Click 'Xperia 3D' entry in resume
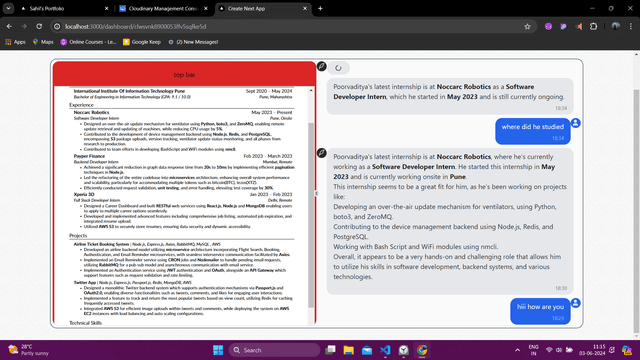Screen dimensions: 640x360 pyautogui.click(x=84, y=194)
